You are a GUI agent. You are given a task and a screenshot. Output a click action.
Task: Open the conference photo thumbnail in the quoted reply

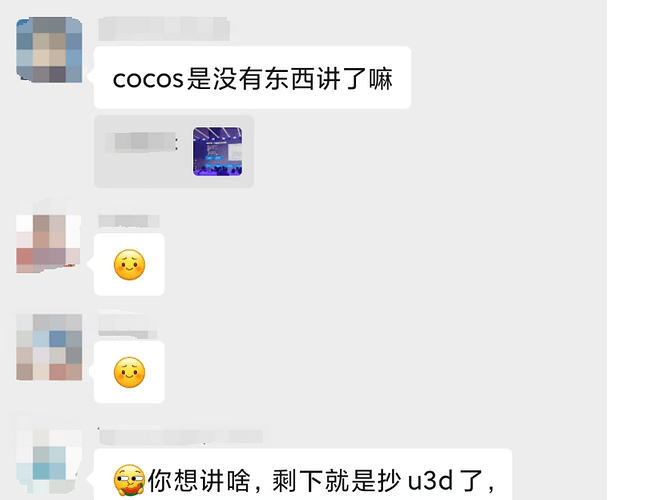[217, 151]
